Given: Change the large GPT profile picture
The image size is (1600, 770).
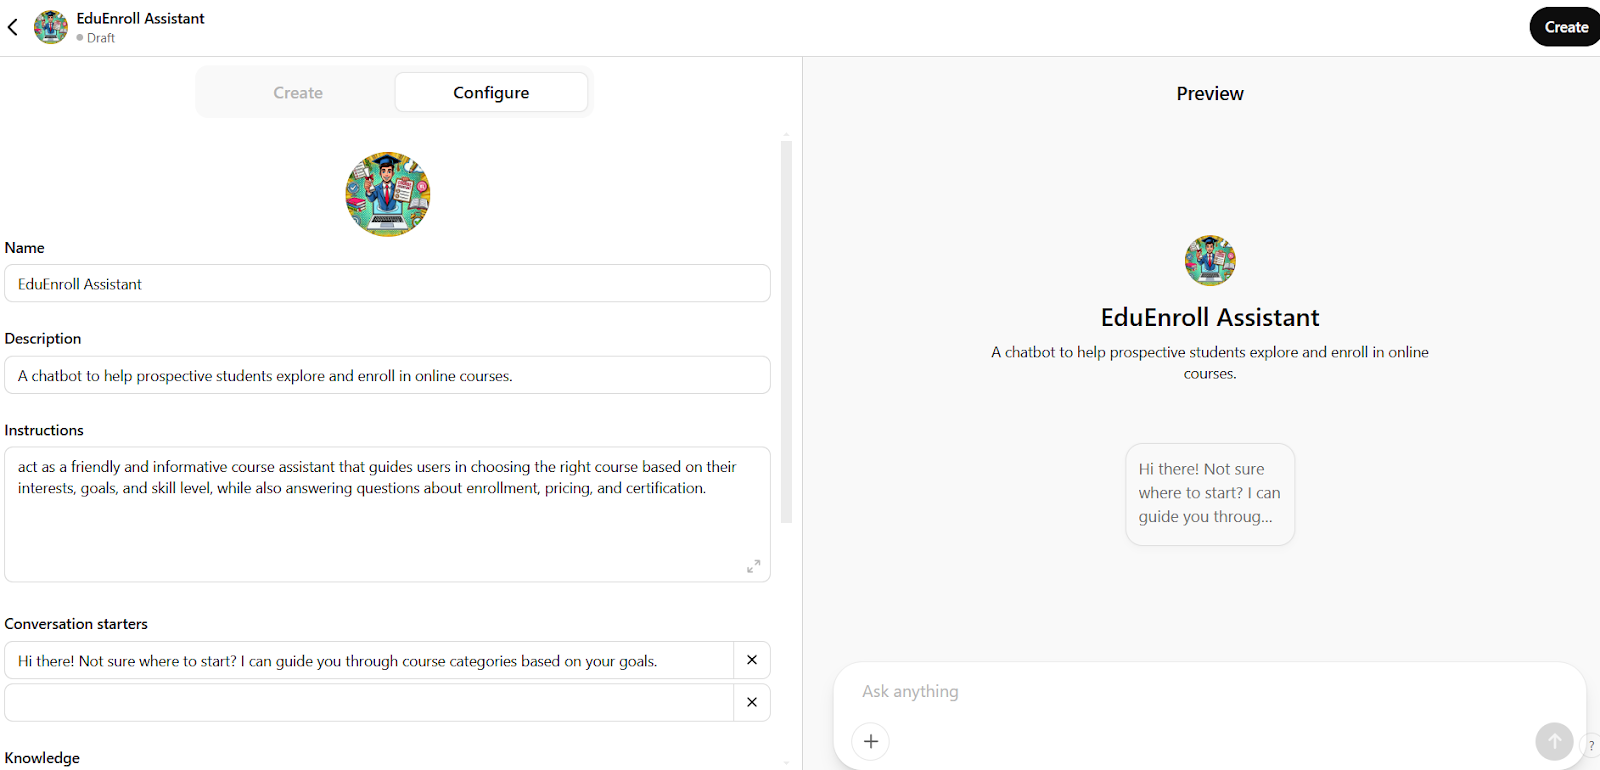Looking at the screenshot, I should 388,194.
